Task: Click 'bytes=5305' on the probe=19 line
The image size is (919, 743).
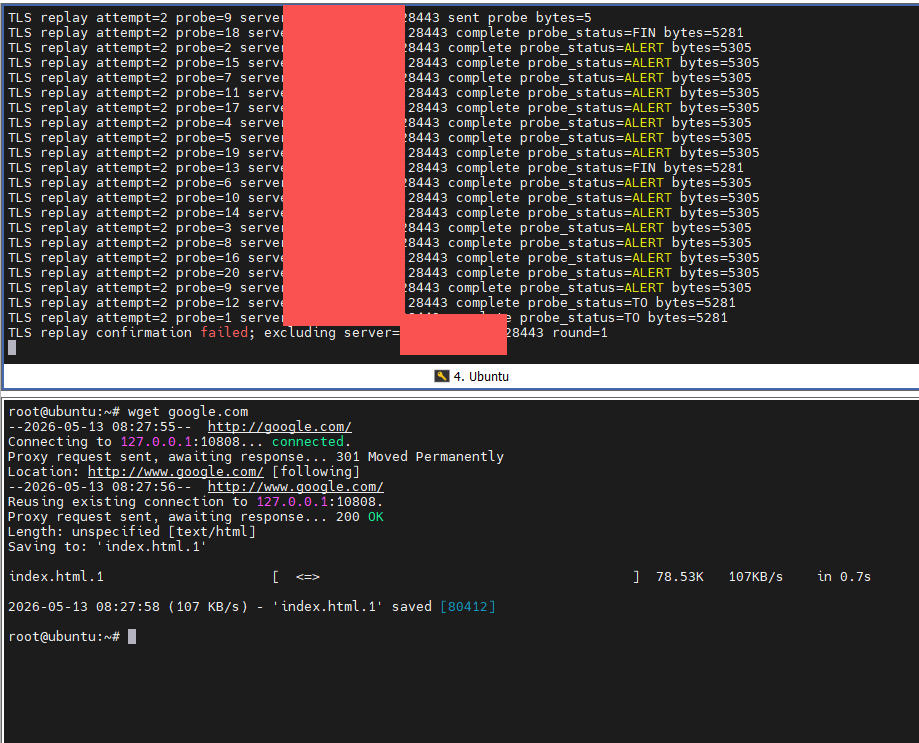Action: click(720, 152)
